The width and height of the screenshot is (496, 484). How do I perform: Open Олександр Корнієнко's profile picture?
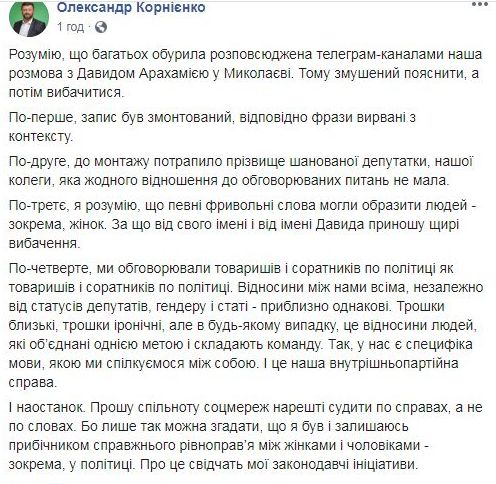29,18
